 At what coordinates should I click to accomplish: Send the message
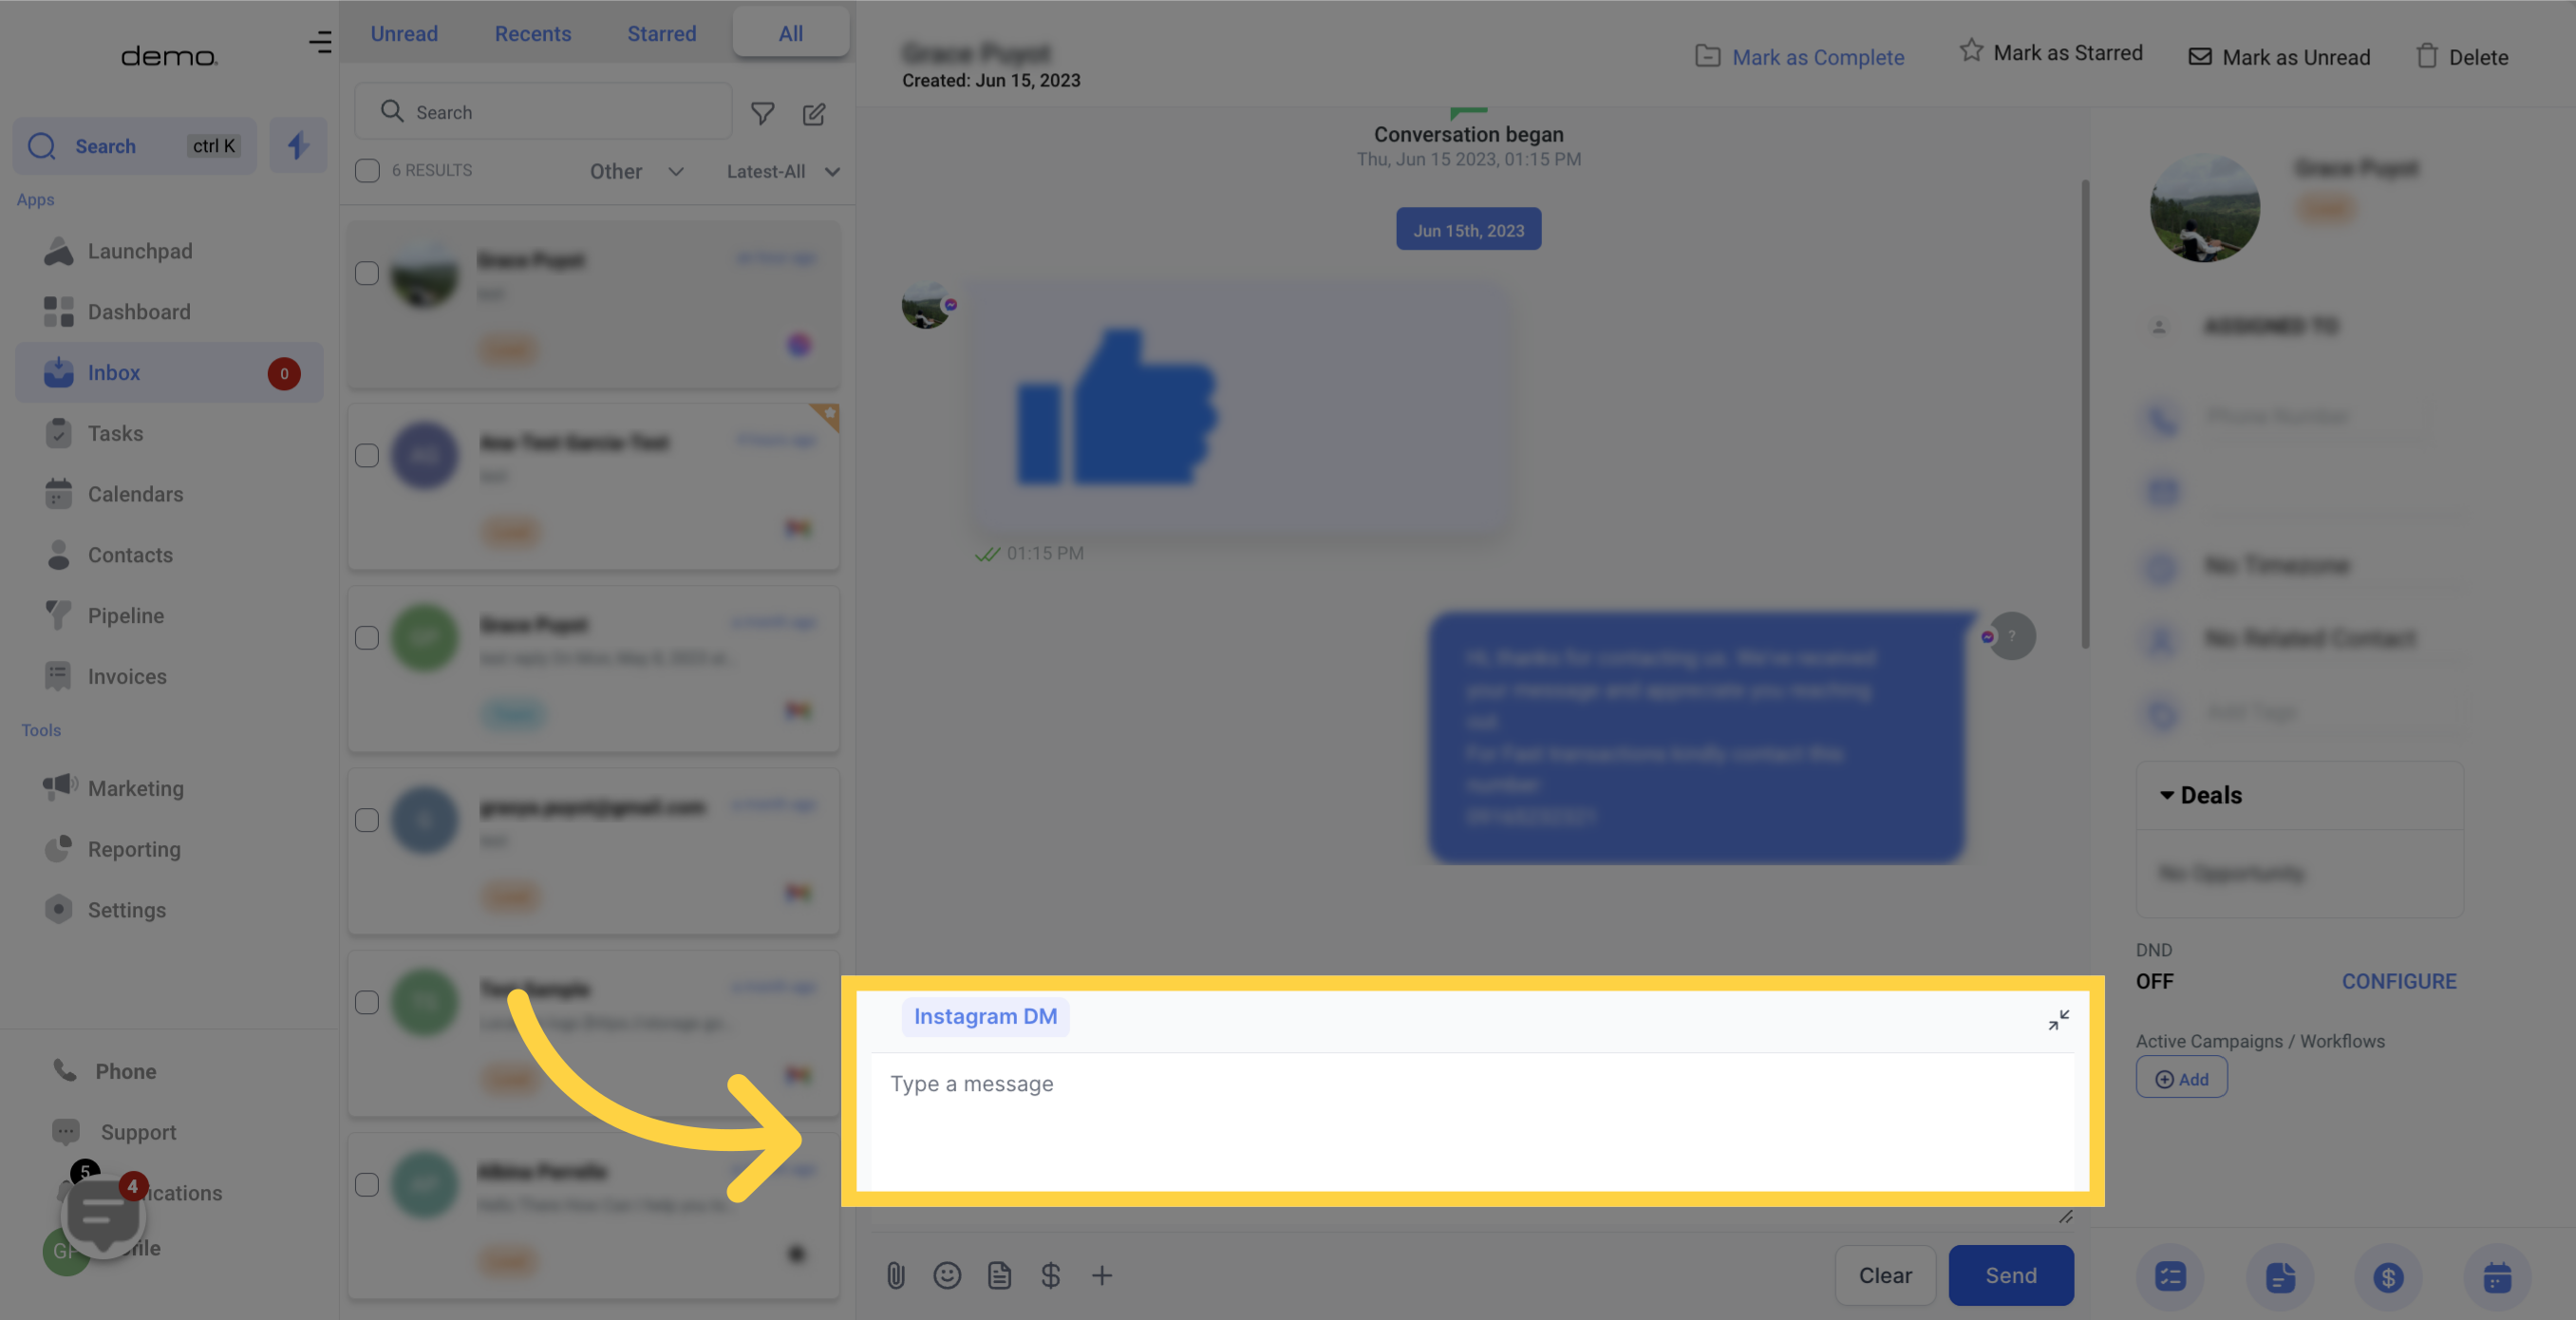(2011, 1275)
